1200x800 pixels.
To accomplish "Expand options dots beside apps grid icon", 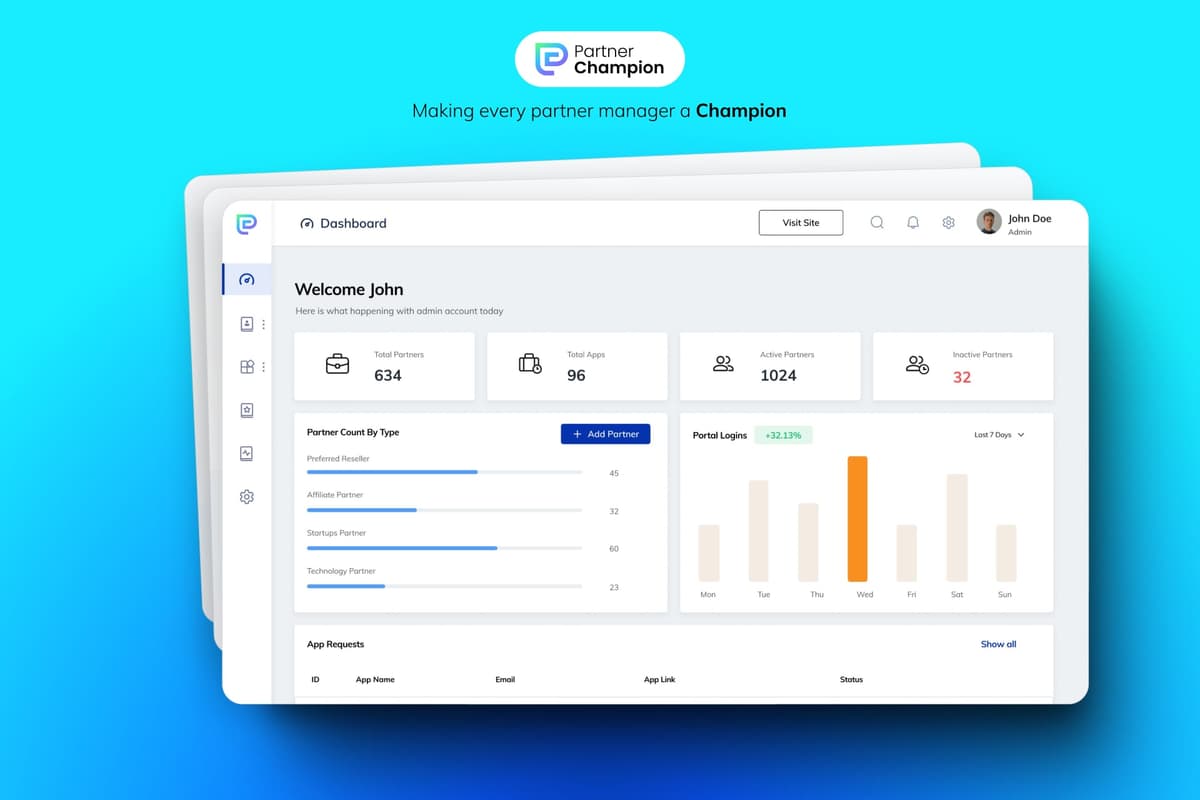I will pos(264,367).
